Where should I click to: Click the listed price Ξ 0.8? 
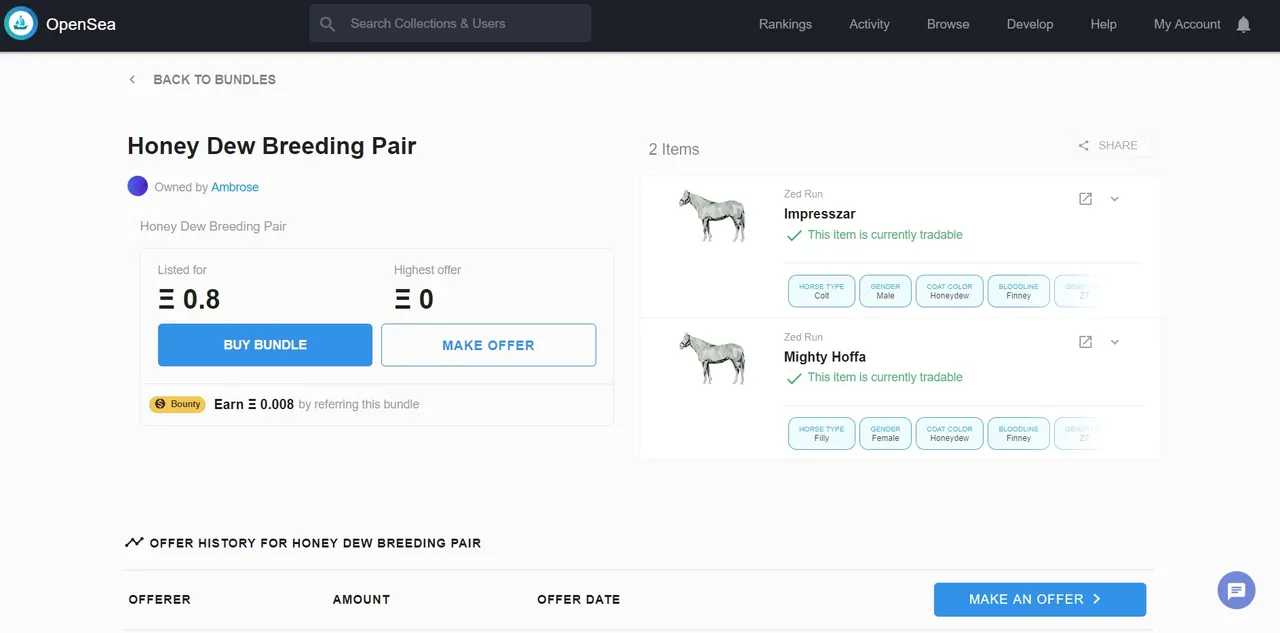coord(189,299)
